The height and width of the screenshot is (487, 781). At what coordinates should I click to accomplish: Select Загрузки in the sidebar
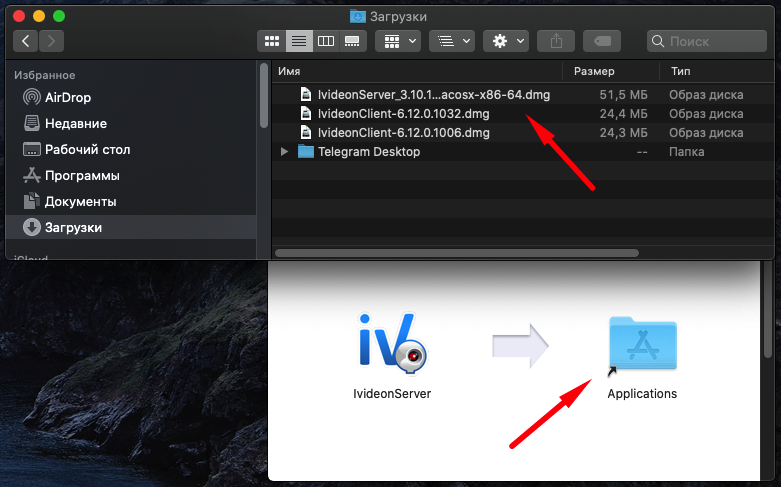point(131,227)
